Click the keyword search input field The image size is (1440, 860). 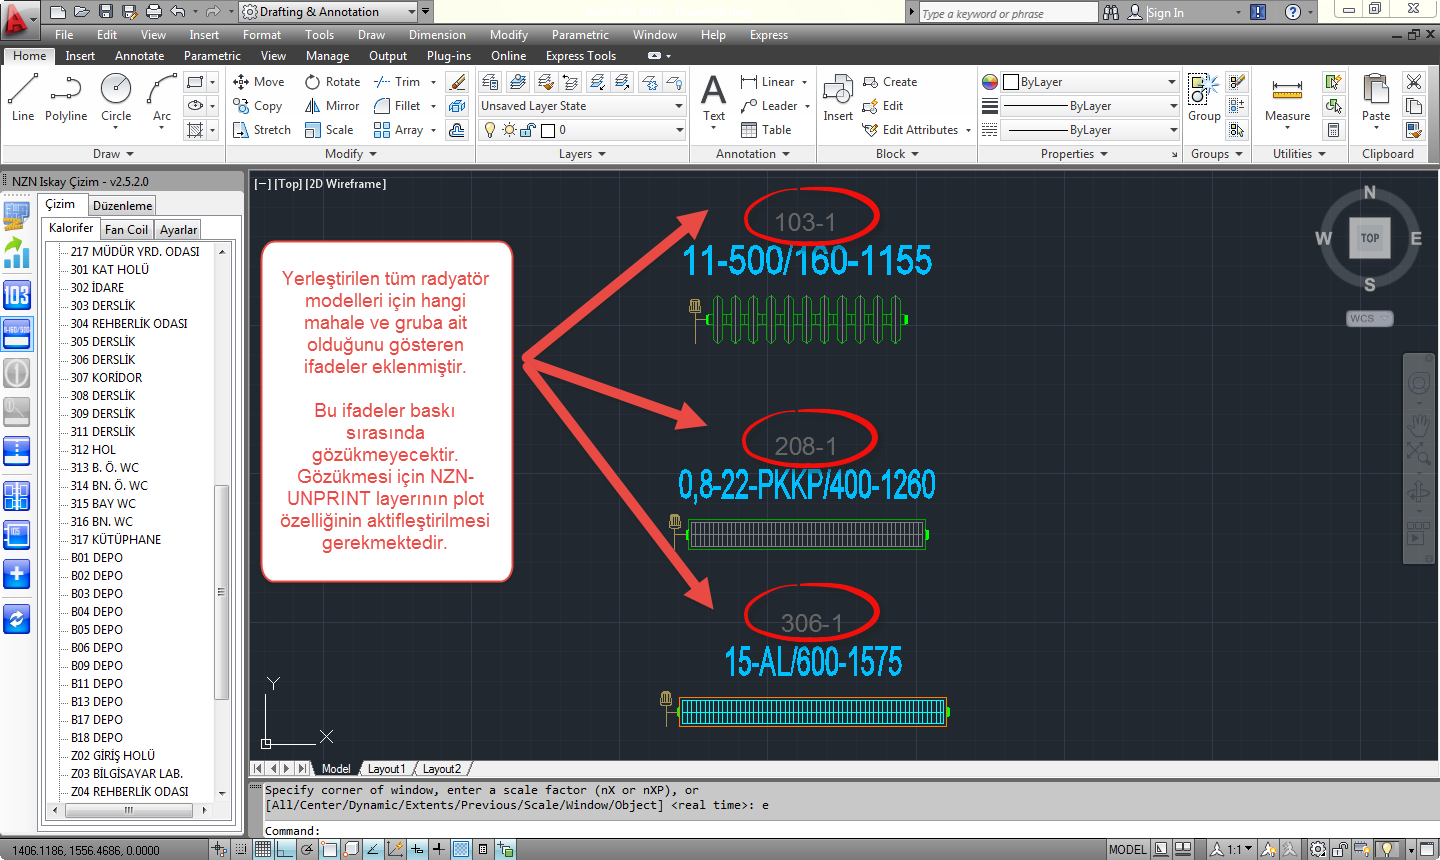pyautogui.click(x=1007, y=13)
